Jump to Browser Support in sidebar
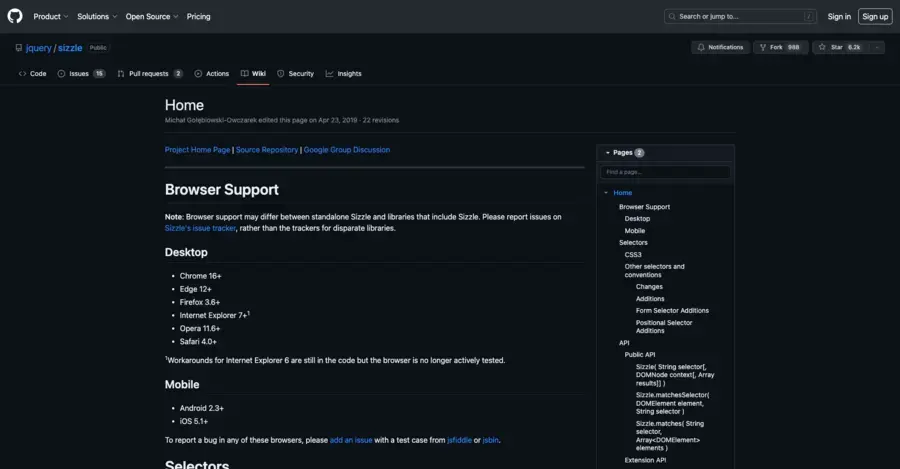The height and width of the screenshot is (469, 900). tap(645, 207)
